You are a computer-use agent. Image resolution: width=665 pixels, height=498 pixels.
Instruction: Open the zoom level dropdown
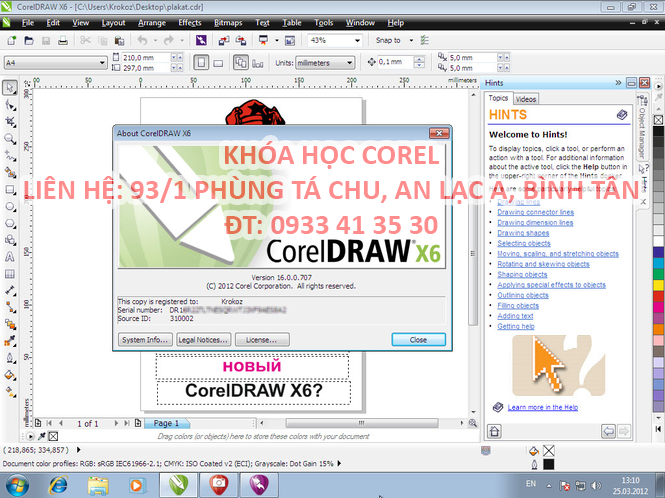[x=357, y=40]
